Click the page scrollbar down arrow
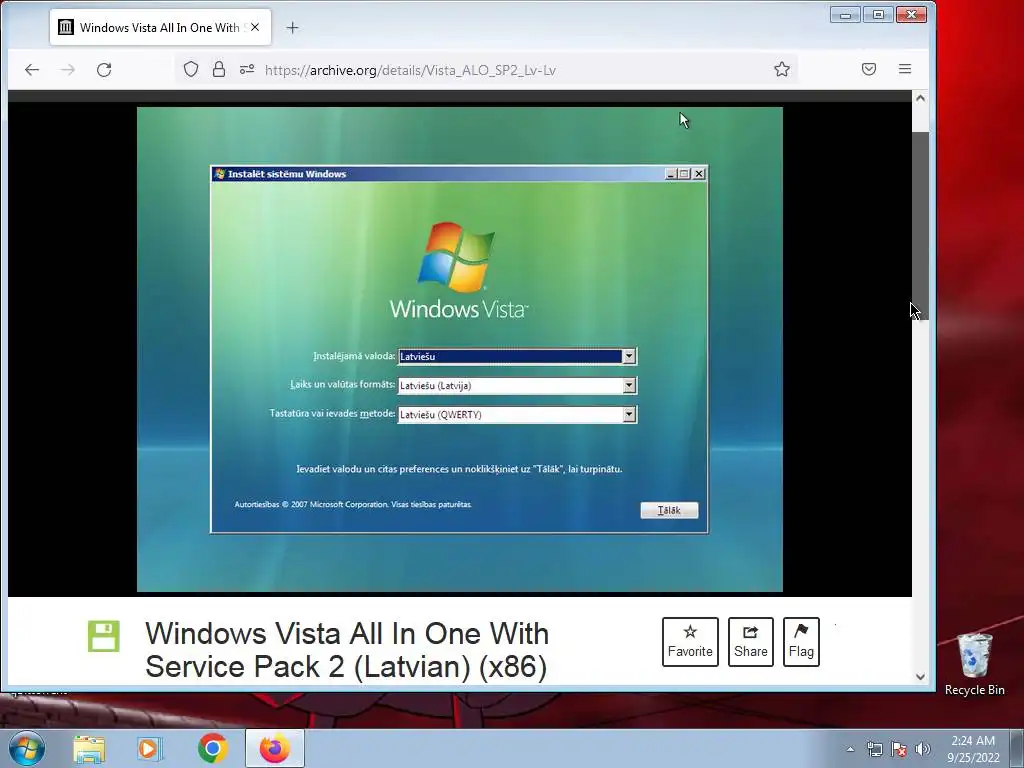The image size is (1024, 768). [920, 677]
